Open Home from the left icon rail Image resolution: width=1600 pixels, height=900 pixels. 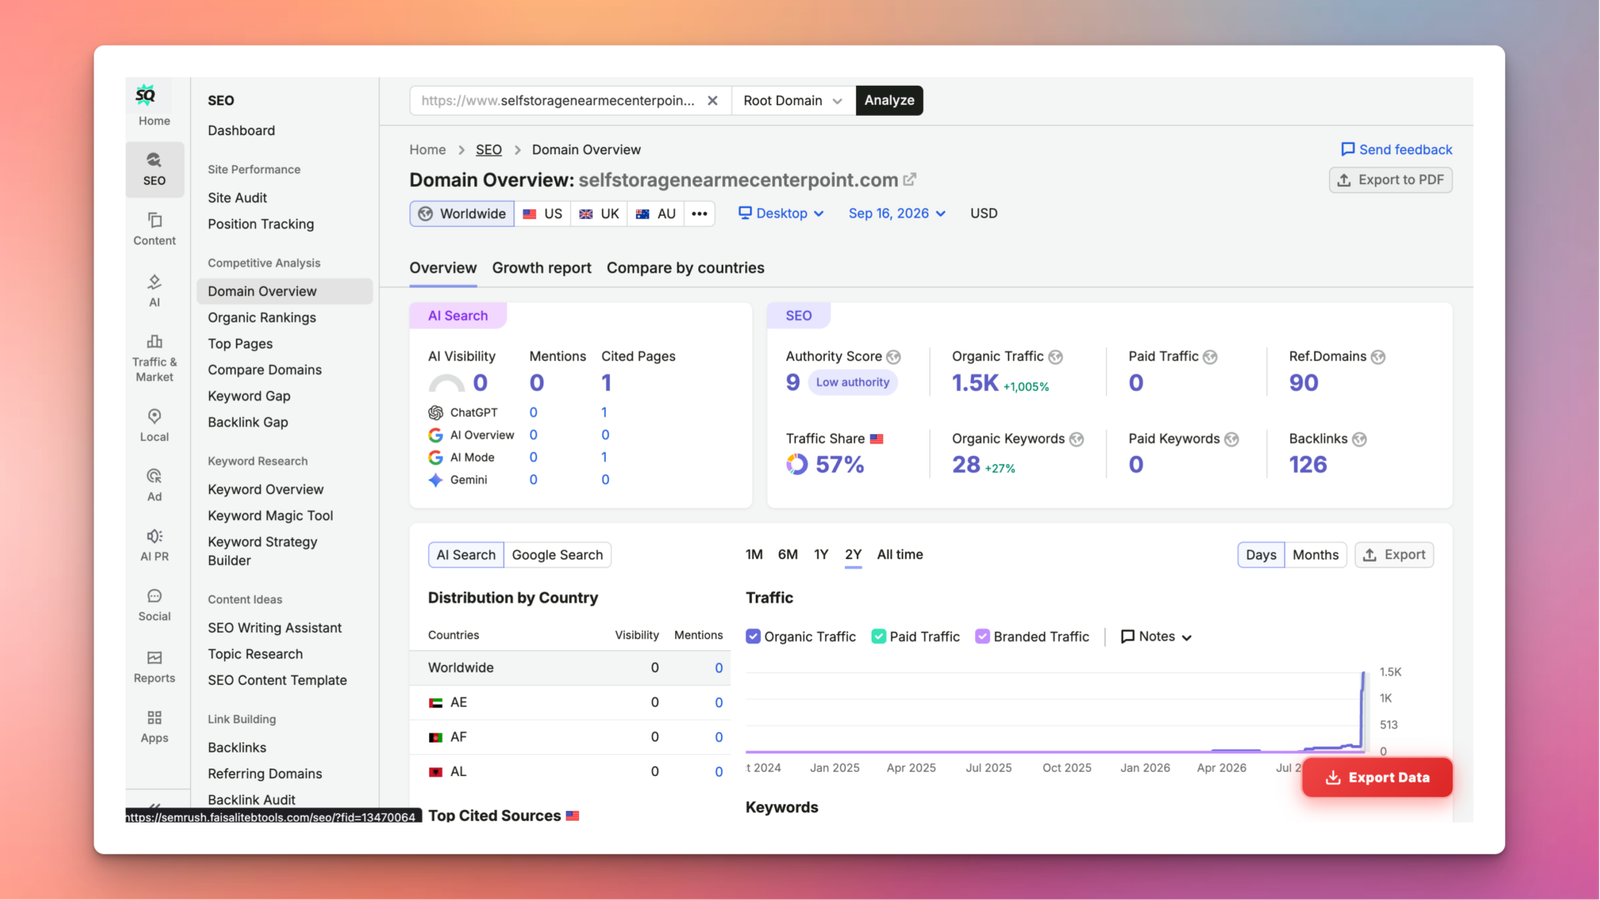tap(154, 106)
